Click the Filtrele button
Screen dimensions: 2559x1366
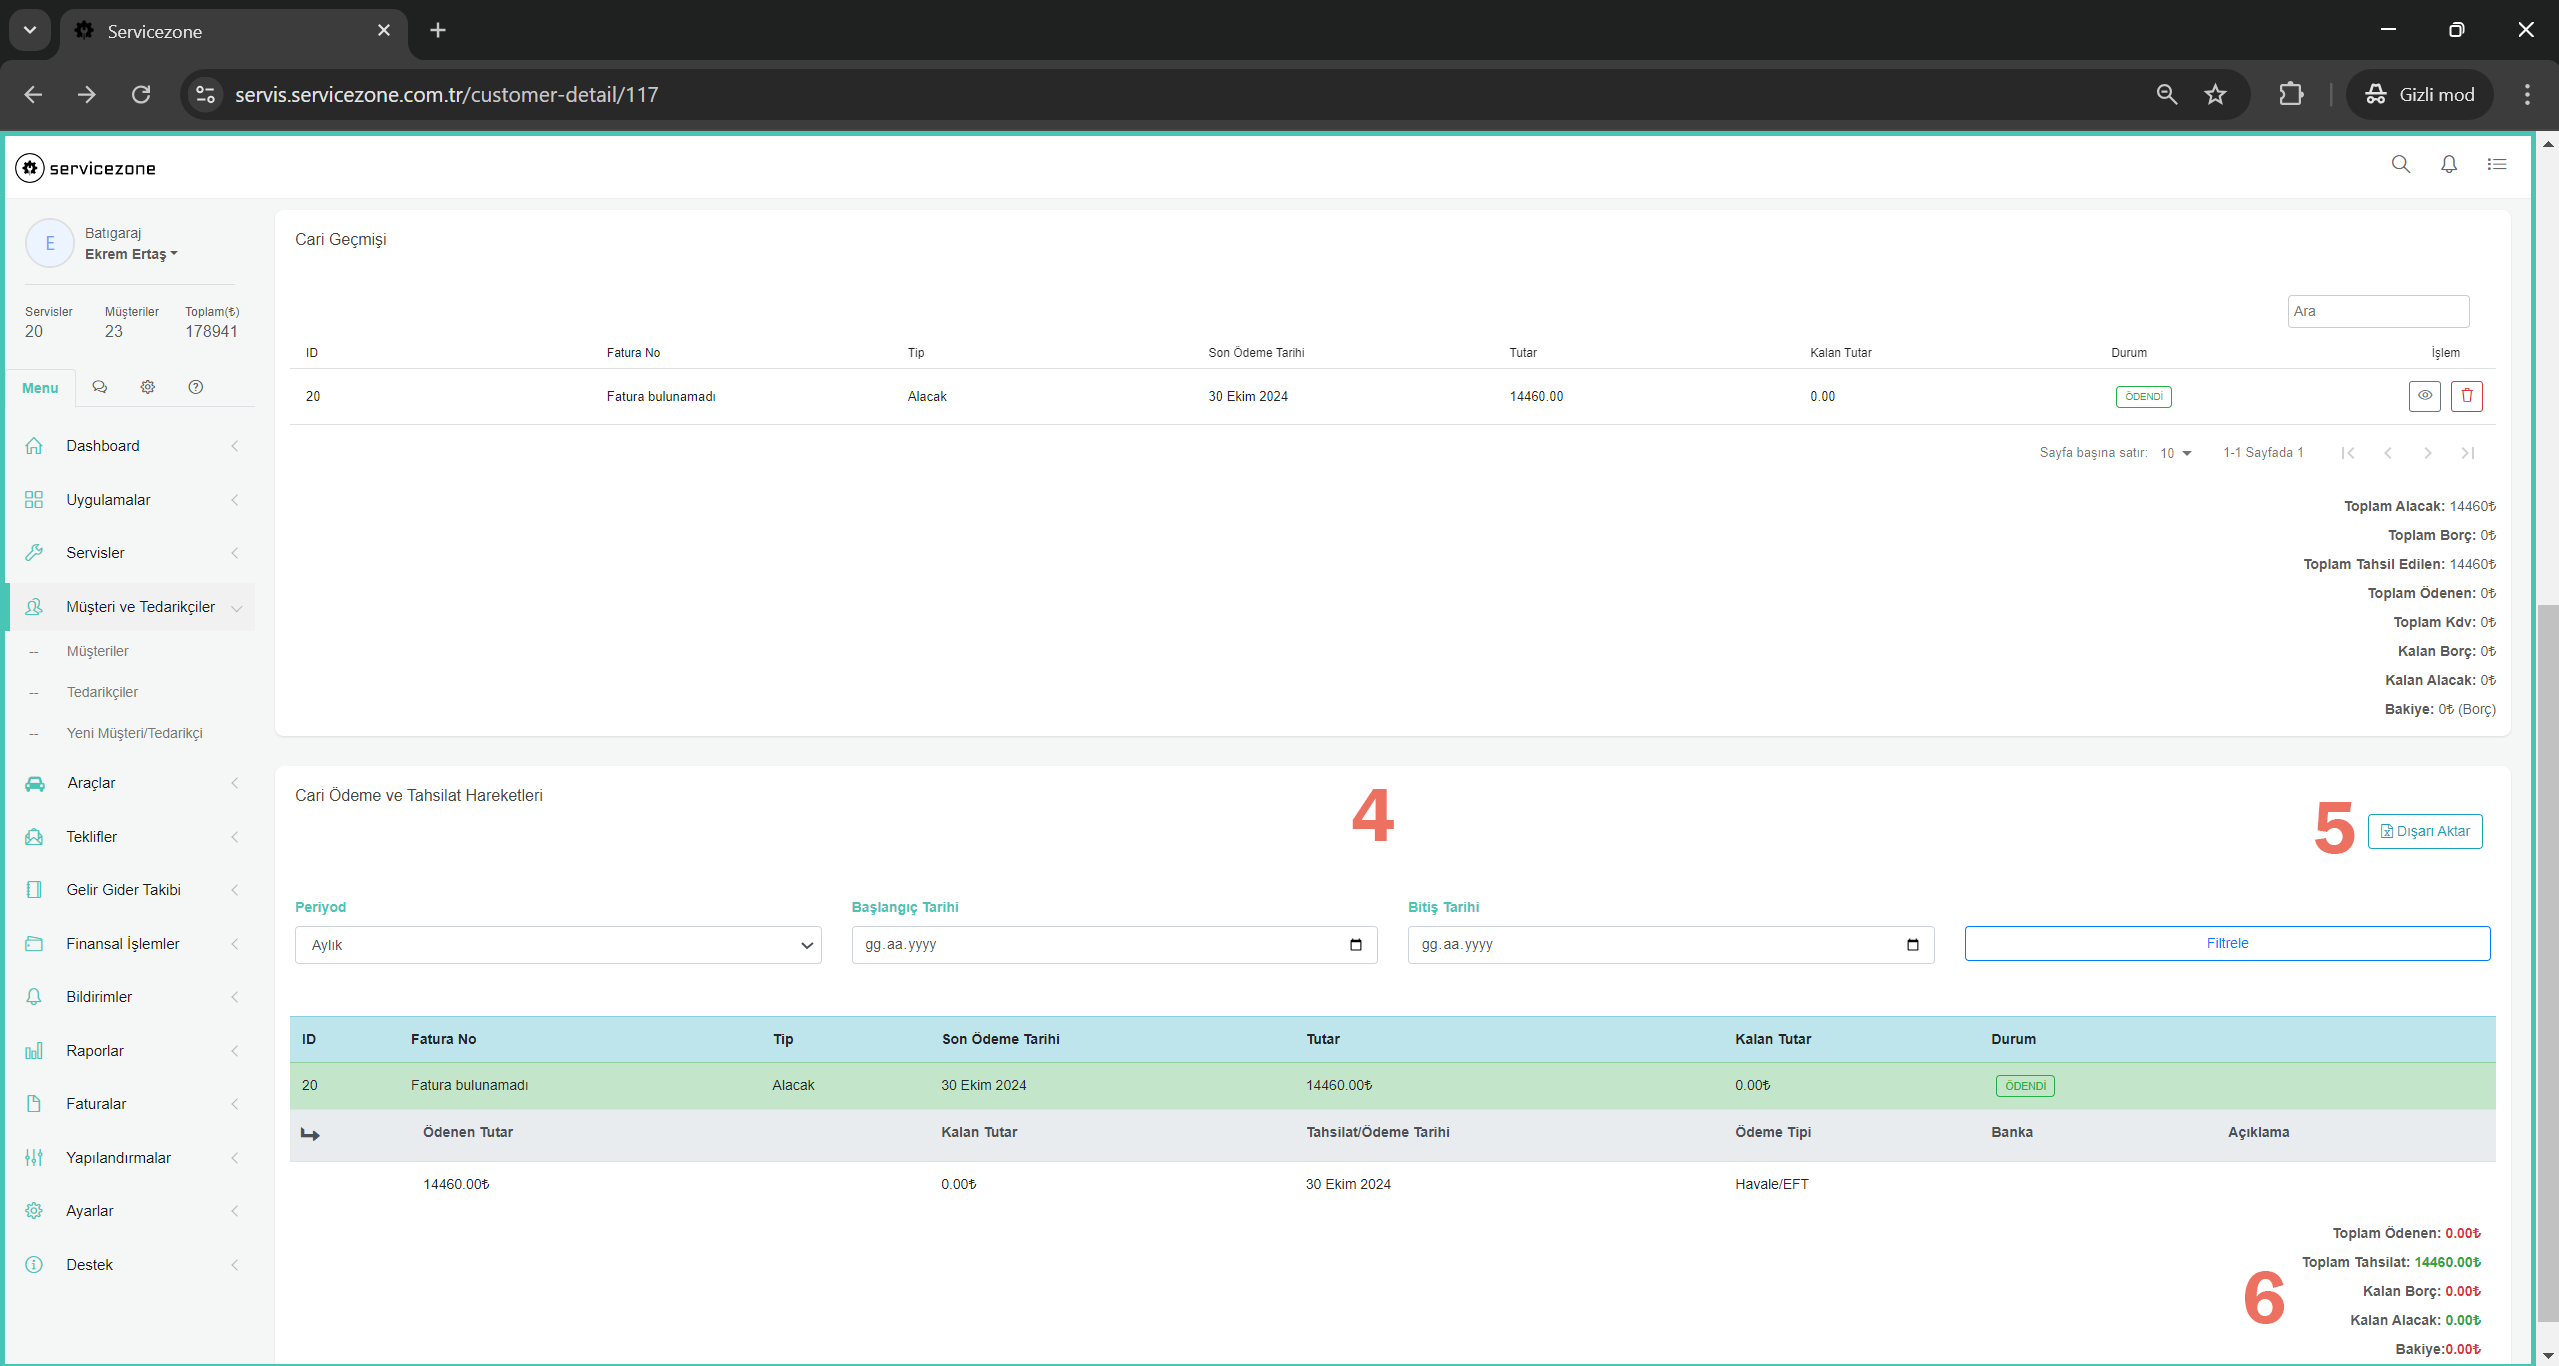2227,943
